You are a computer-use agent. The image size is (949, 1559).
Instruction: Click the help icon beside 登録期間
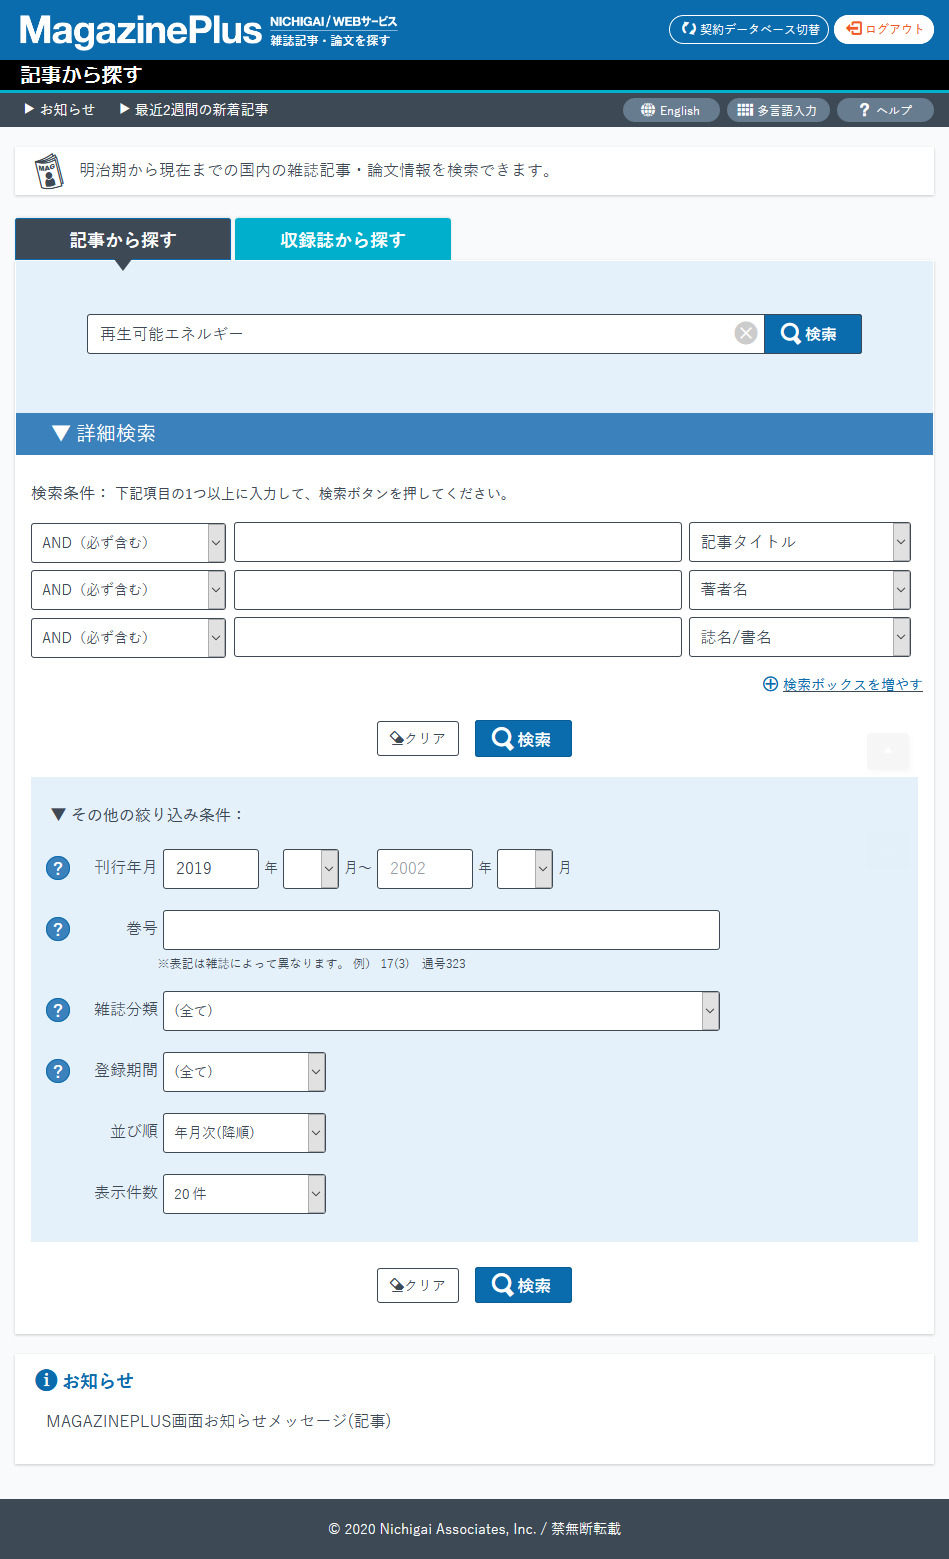58,1071
